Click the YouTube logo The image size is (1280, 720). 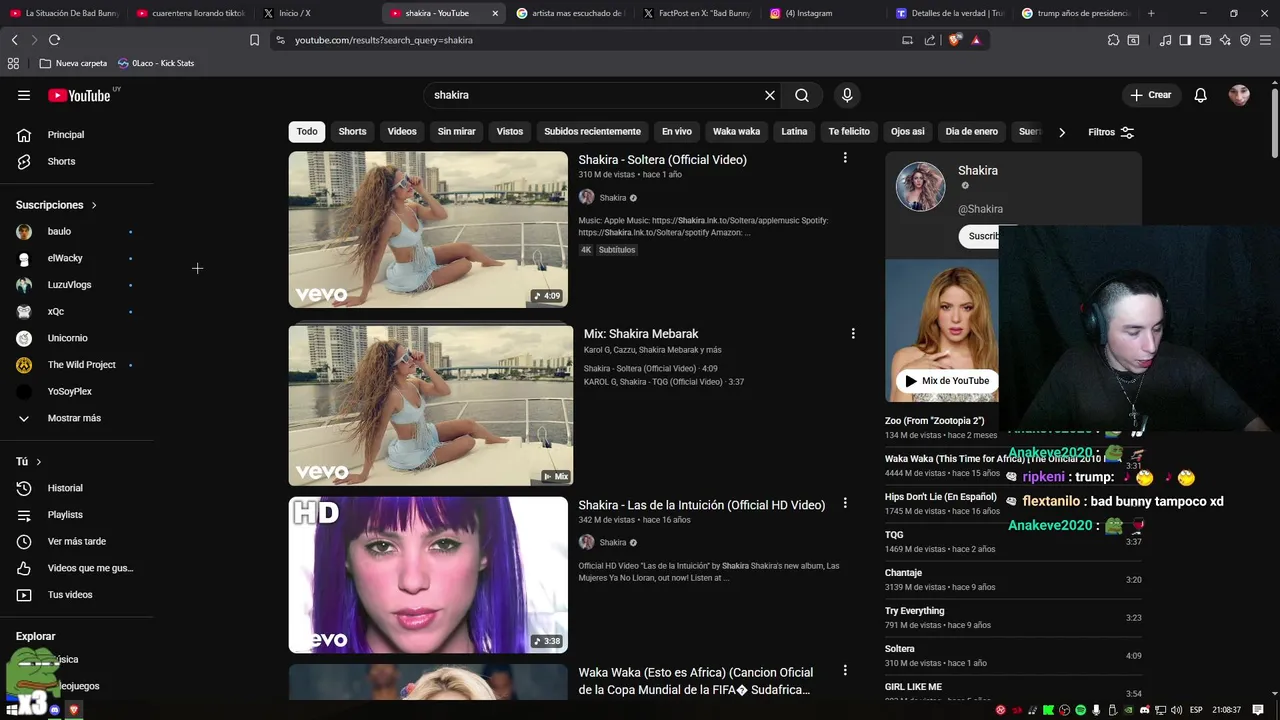(x=79, y=96)
